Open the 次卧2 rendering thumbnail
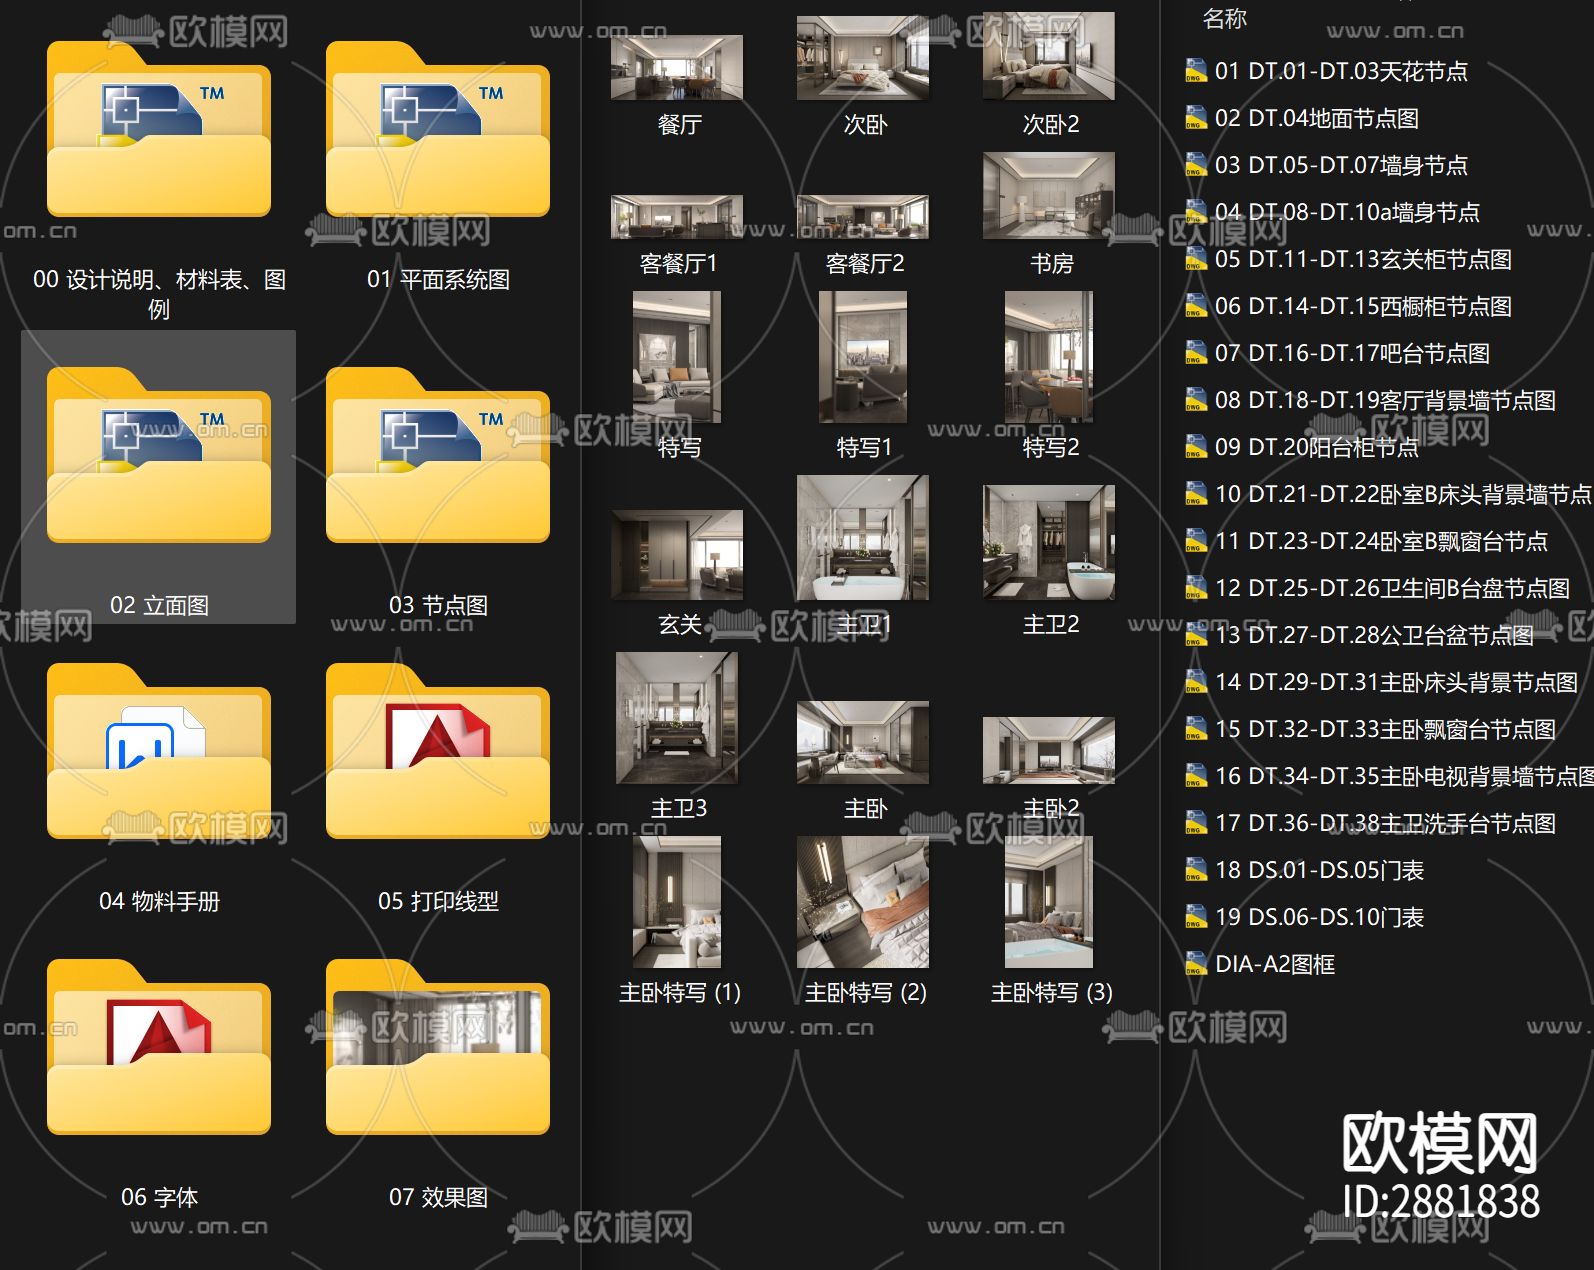Image resolution: width=1594 pixels, height=1270 pixels. (x=1049, y=56)
